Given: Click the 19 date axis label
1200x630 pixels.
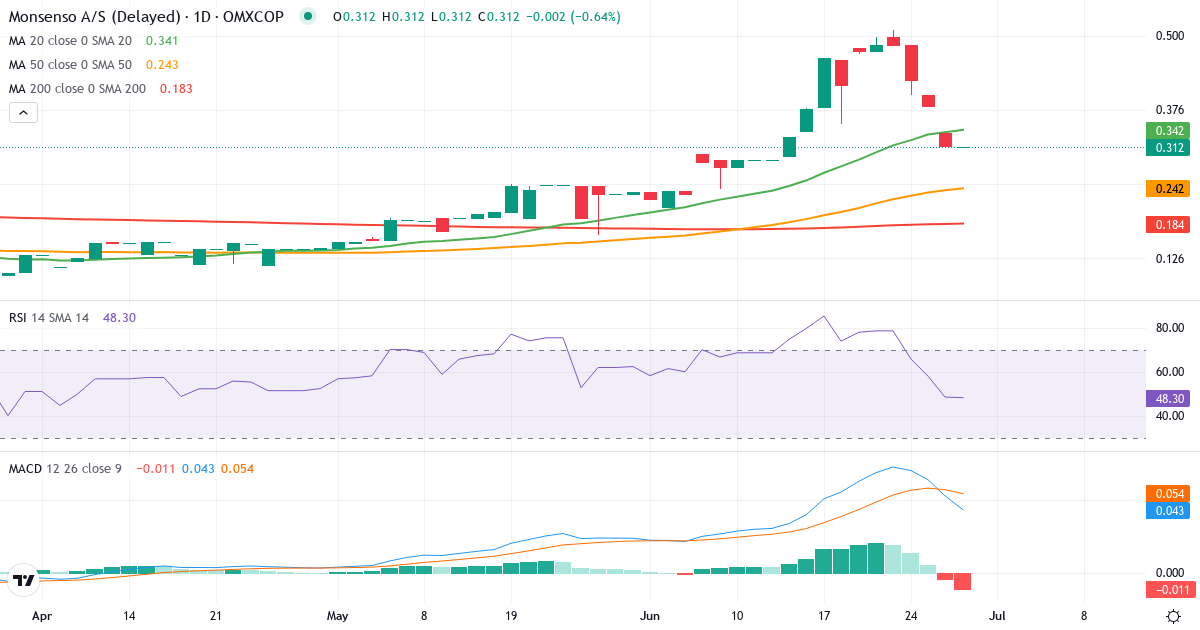Looking at the screenshot, I should pyautogui.click(x=511, y=616).
